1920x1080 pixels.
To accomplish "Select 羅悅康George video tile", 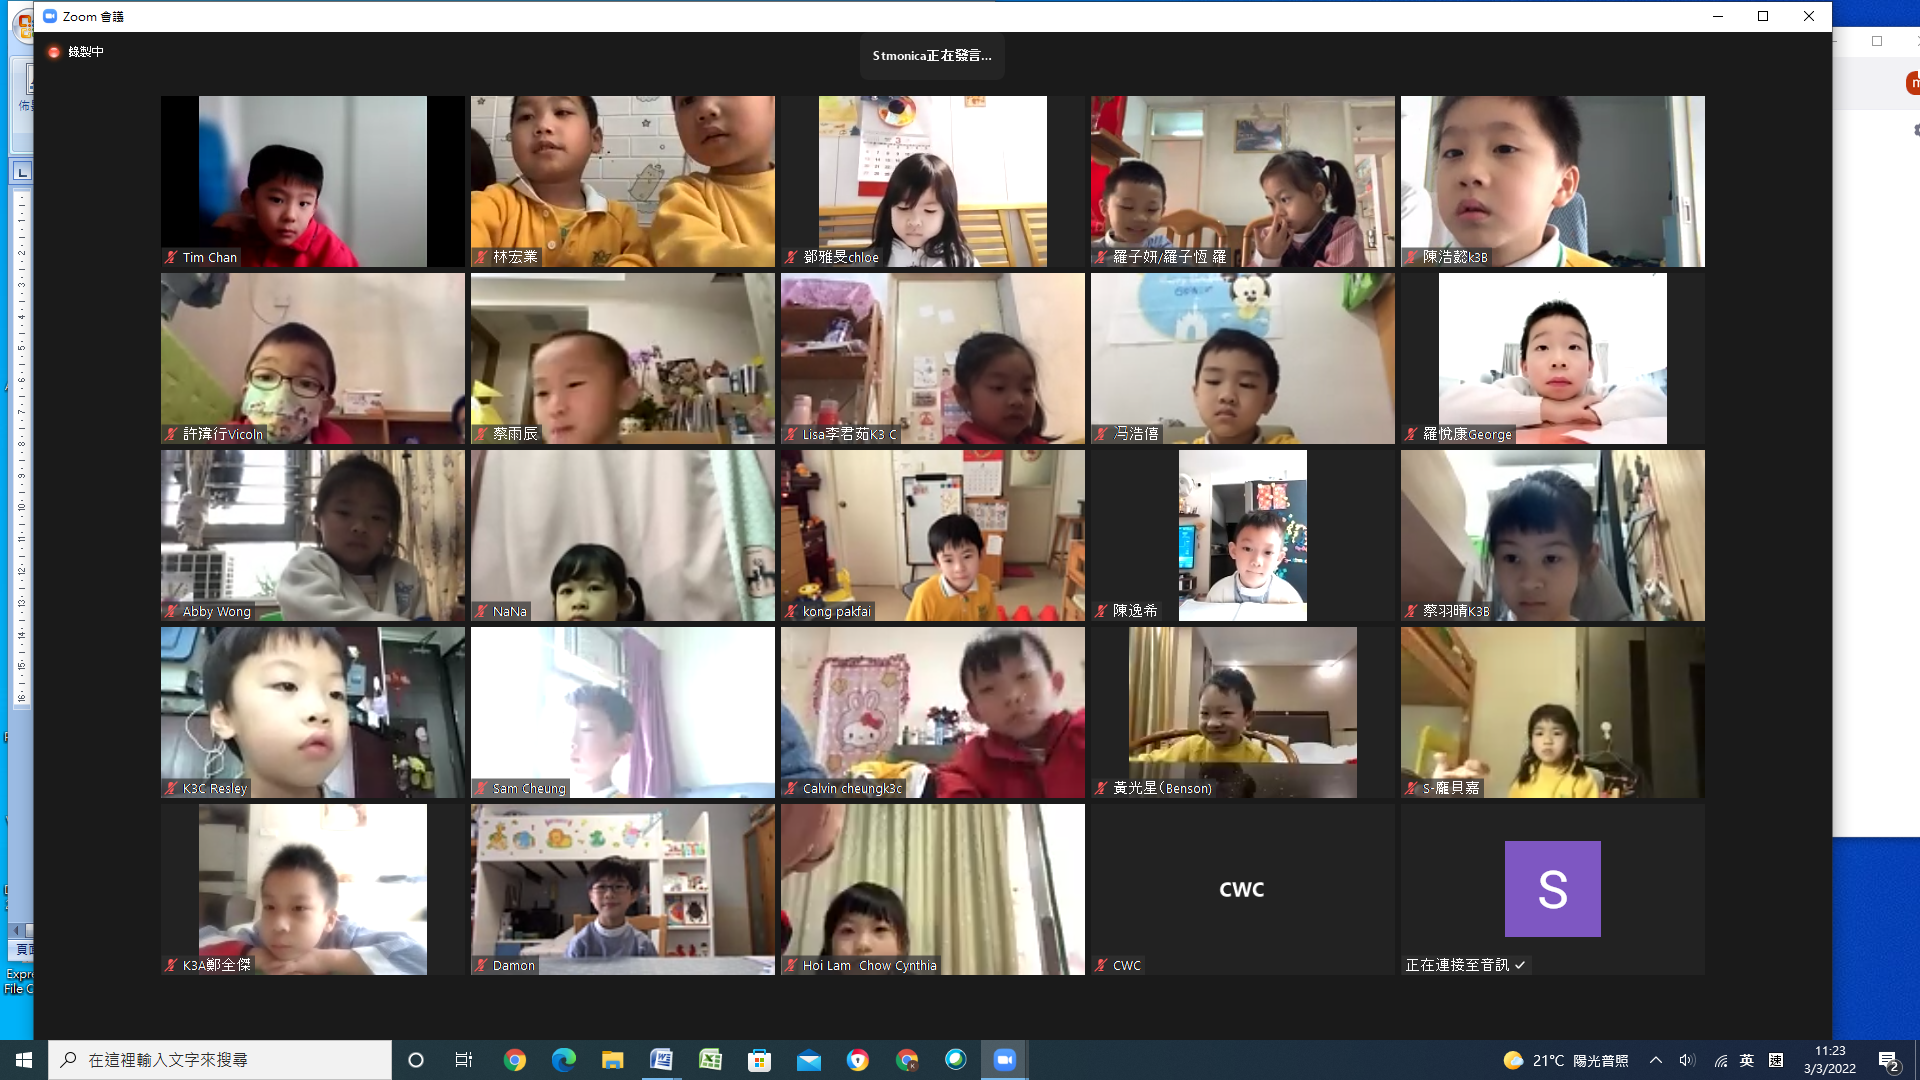I will click(1553, 358).
